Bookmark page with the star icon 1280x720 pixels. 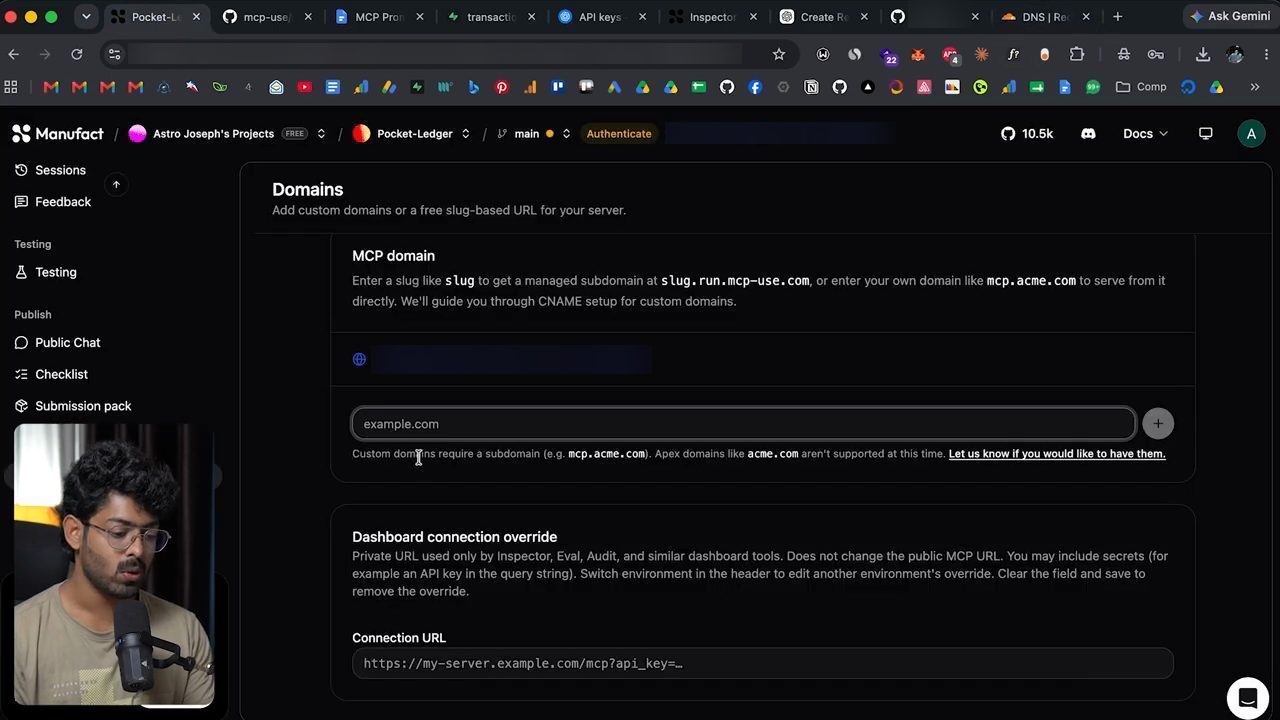779,54
